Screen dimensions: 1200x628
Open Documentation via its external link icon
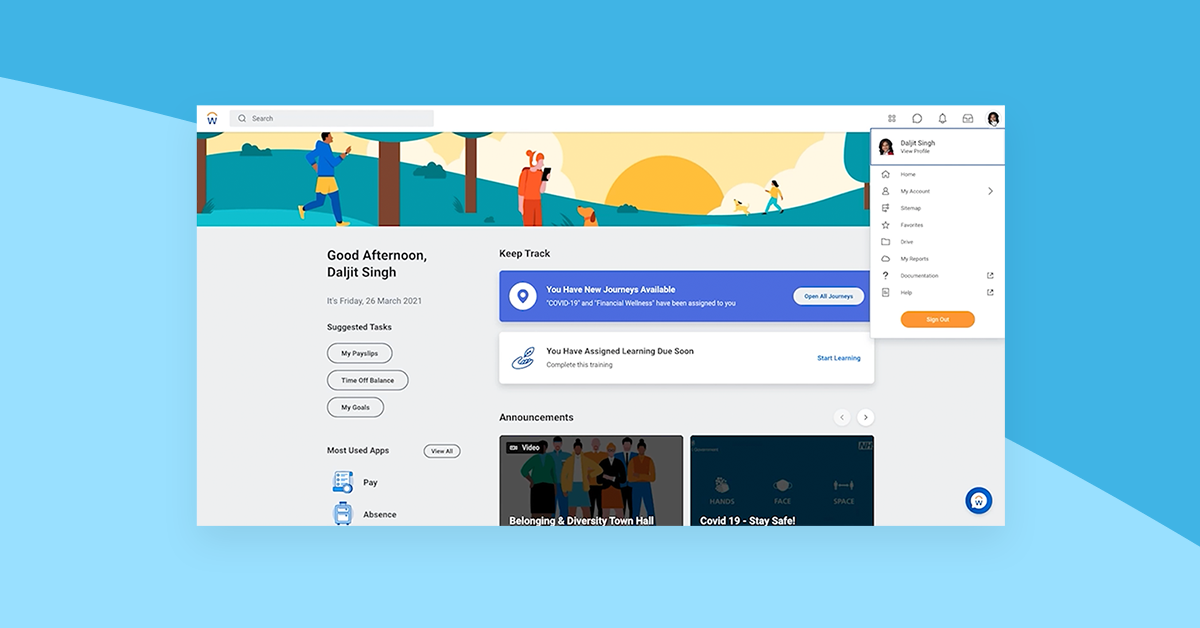[989, 275]
